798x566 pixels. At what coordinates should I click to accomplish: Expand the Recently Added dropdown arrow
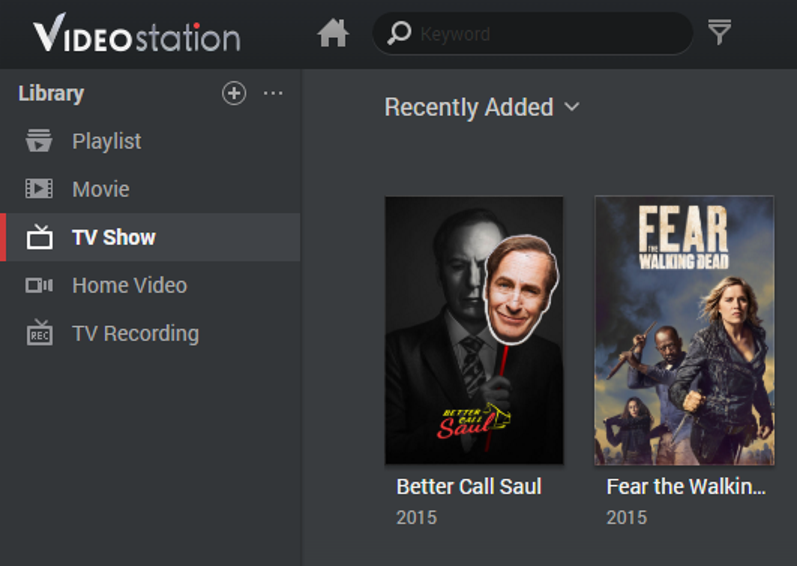point(572,107)
